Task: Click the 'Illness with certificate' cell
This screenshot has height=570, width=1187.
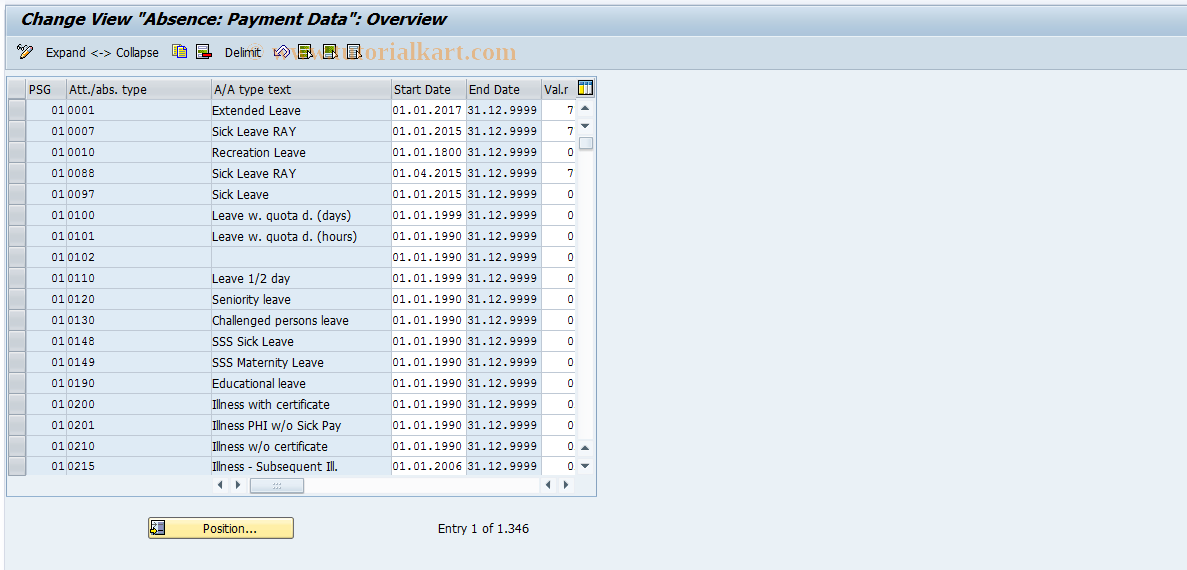Action: pos(301,404)
